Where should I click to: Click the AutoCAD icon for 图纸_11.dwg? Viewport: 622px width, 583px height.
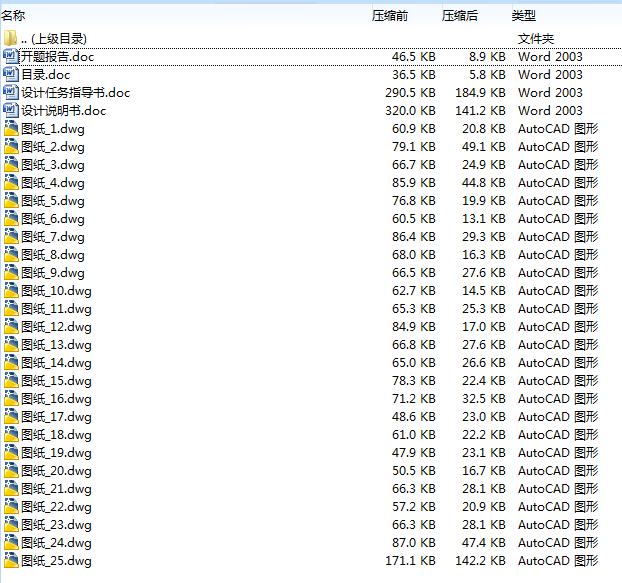[x=11, y=309]
